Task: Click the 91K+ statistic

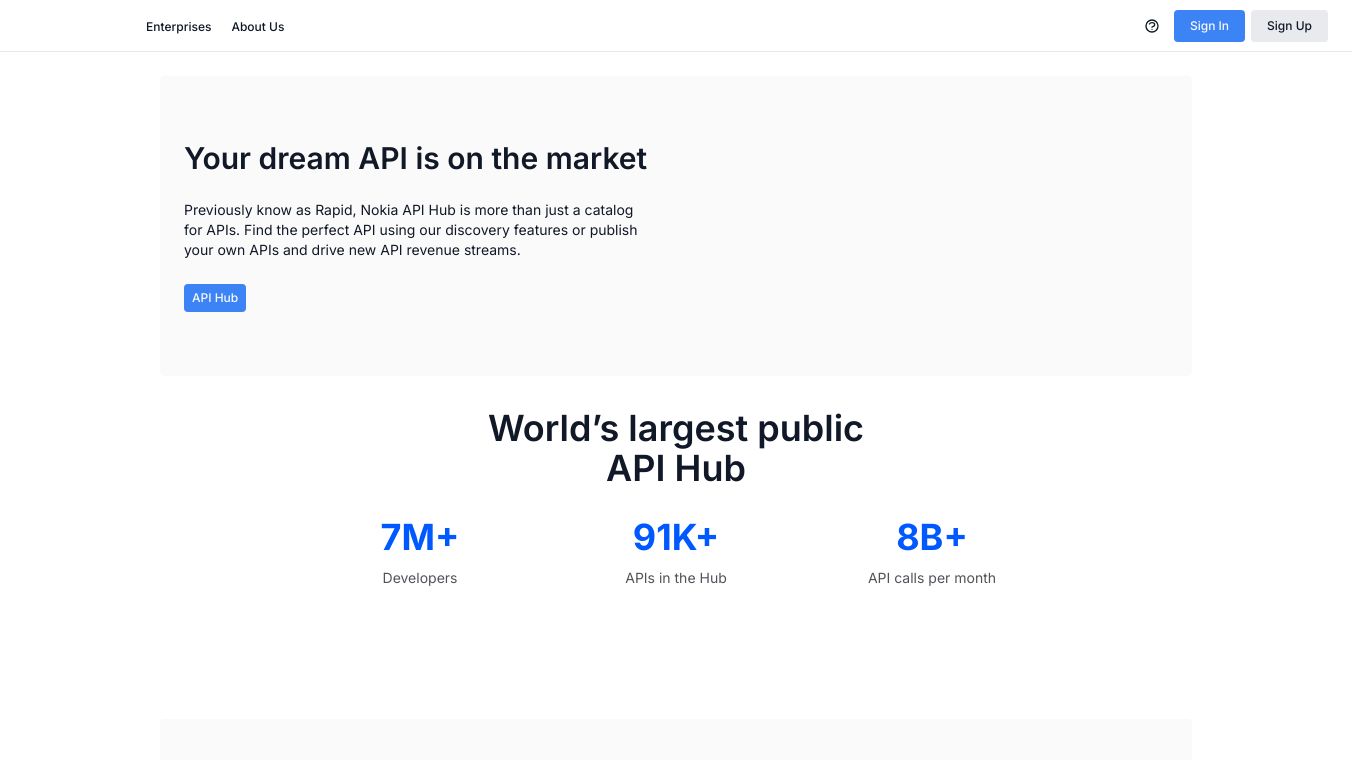Action: [675, 537]
